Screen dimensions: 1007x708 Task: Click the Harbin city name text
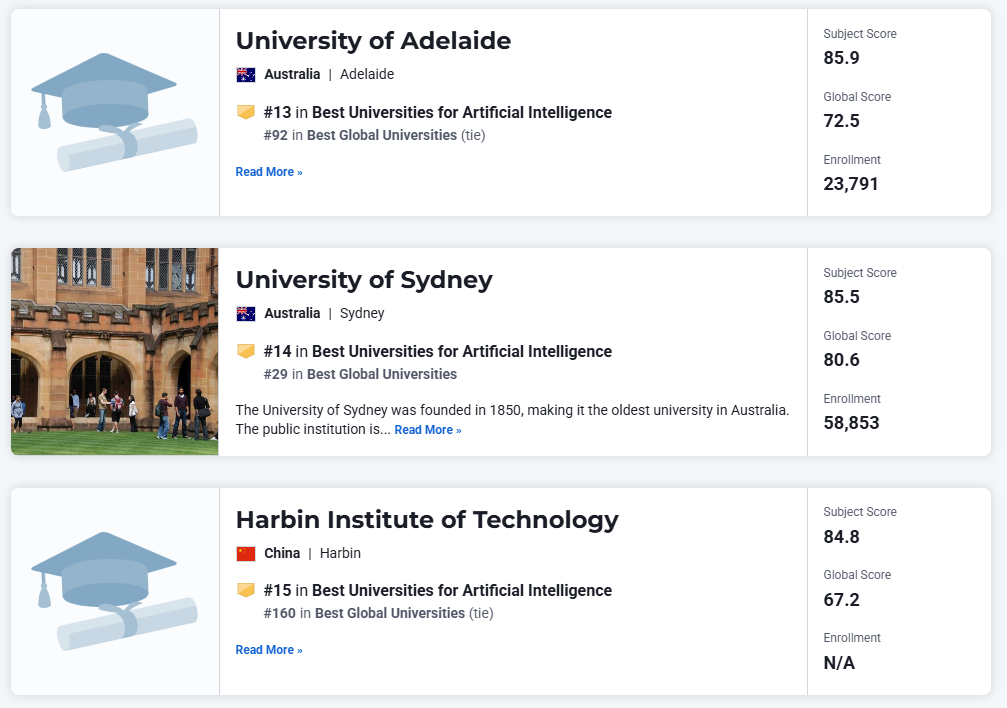click(x=340, y=553)
